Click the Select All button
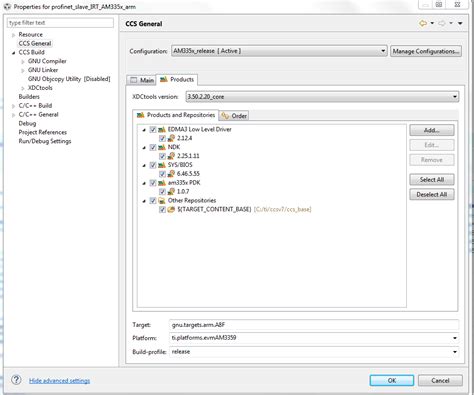 432,179
